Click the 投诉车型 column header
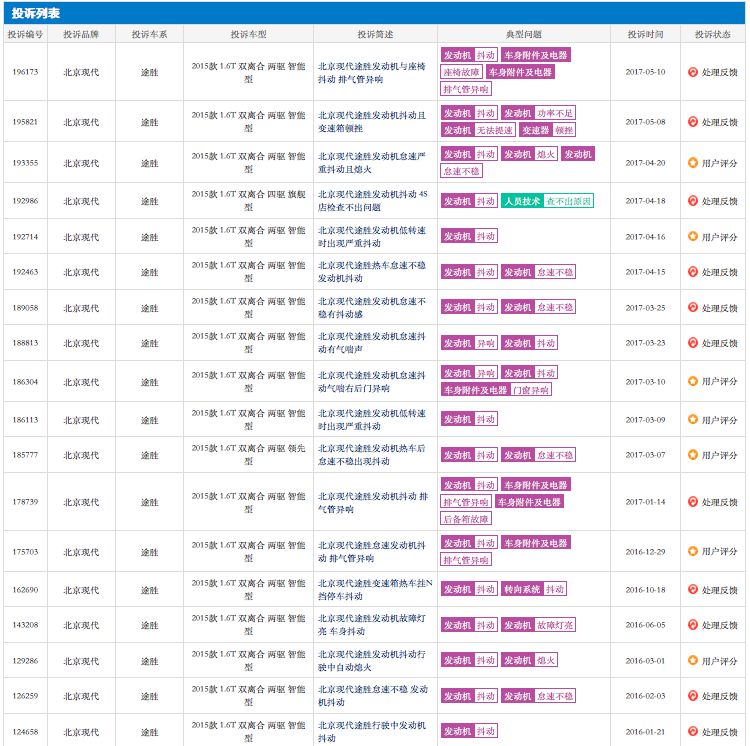Viewport: 750px width, 746px height. click(x=248, y=34)
